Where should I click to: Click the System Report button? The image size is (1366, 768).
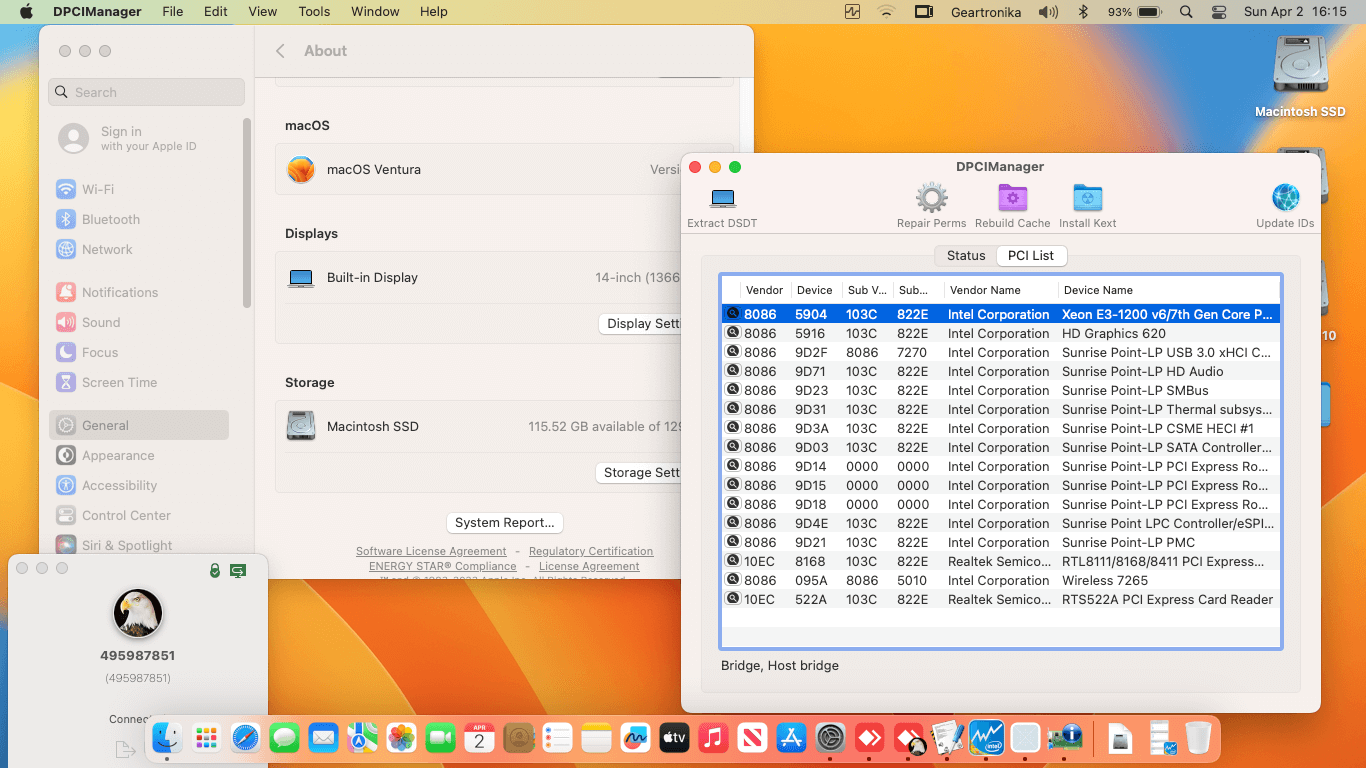click(x=504, y=522)
